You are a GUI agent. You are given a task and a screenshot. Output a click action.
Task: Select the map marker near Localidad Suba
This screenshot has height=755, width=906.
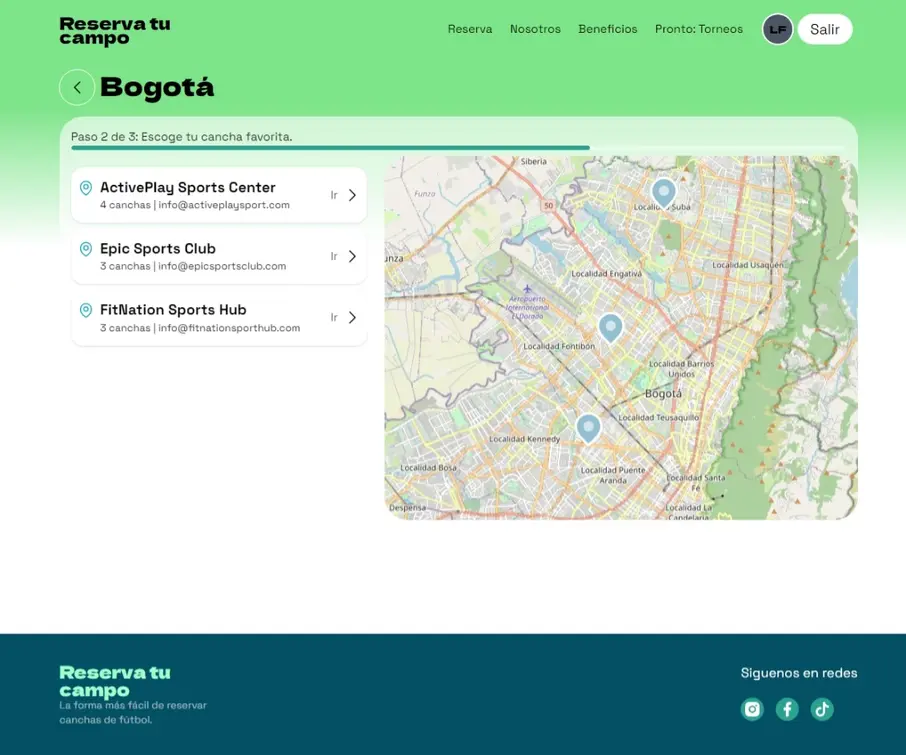click(x=663, y=193)
